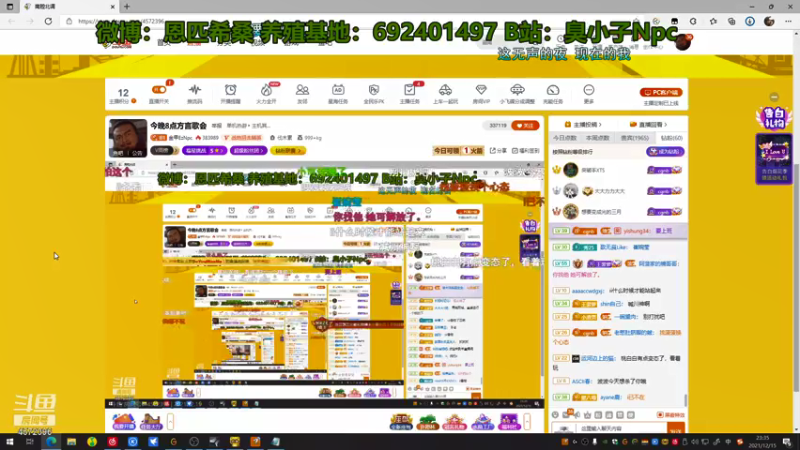Switch to the nobles (1965) tab

coord(635,138)
